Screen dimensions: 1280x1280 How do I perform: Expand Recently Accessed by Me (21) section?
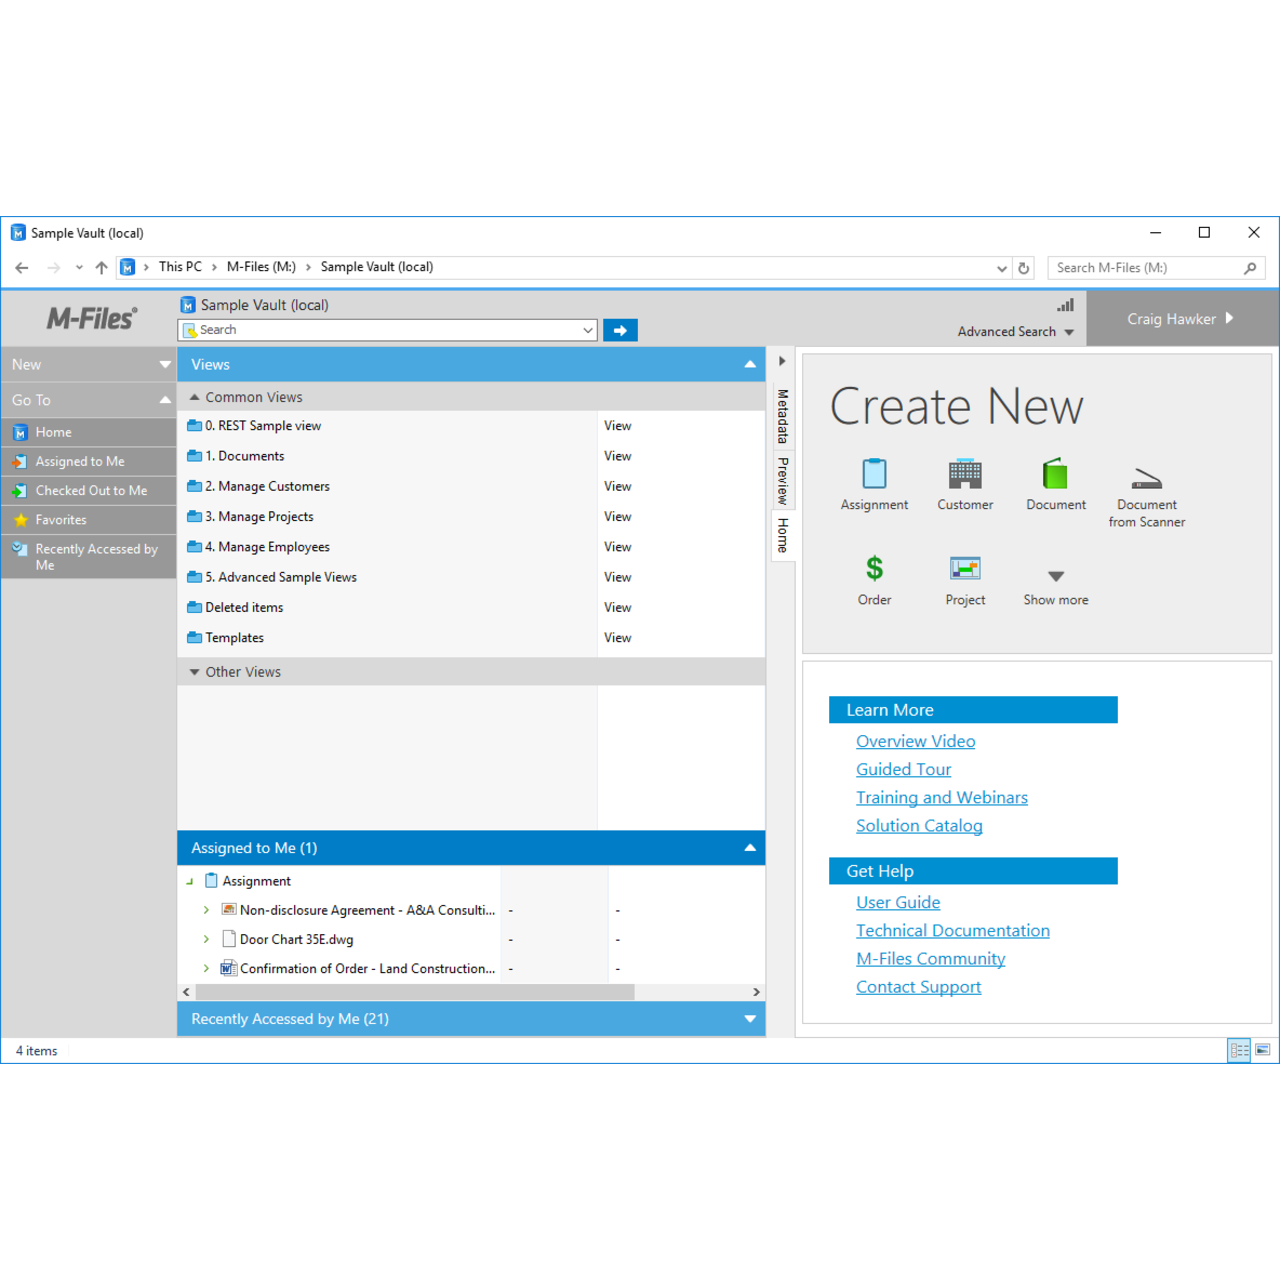[x=750, y=1019]
